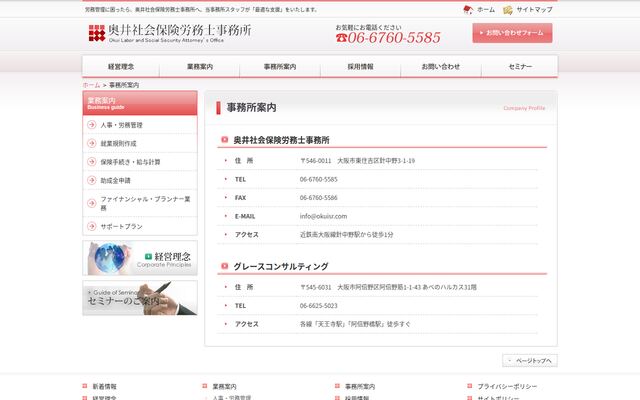640x400 pixels.
Task: Click the arrow icon beside 助成金申請
Action: click(x=92, y=180)
